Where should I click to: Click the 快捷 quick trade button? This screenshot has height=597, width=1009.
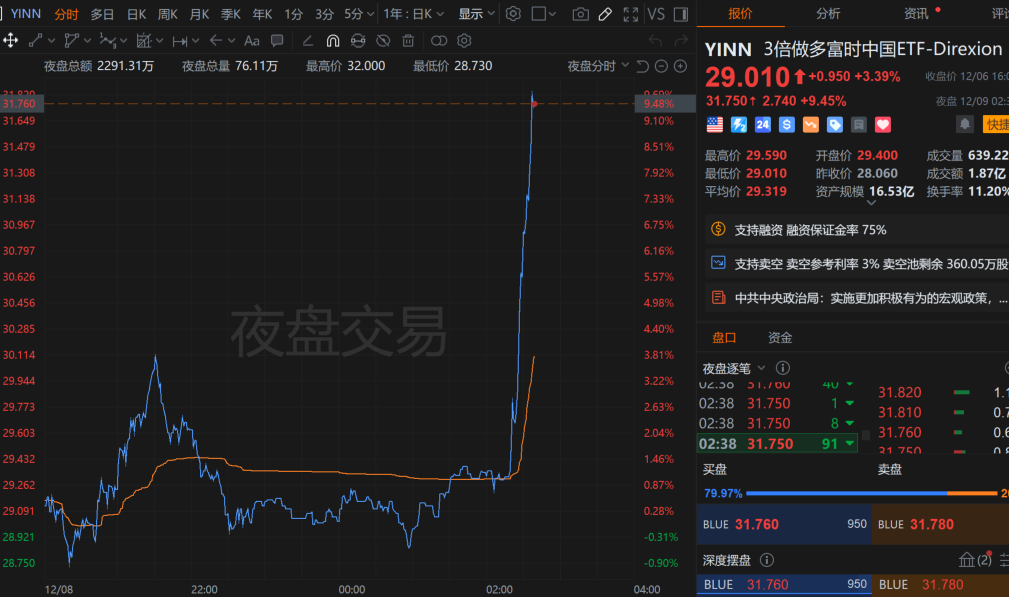click(996, 124)
